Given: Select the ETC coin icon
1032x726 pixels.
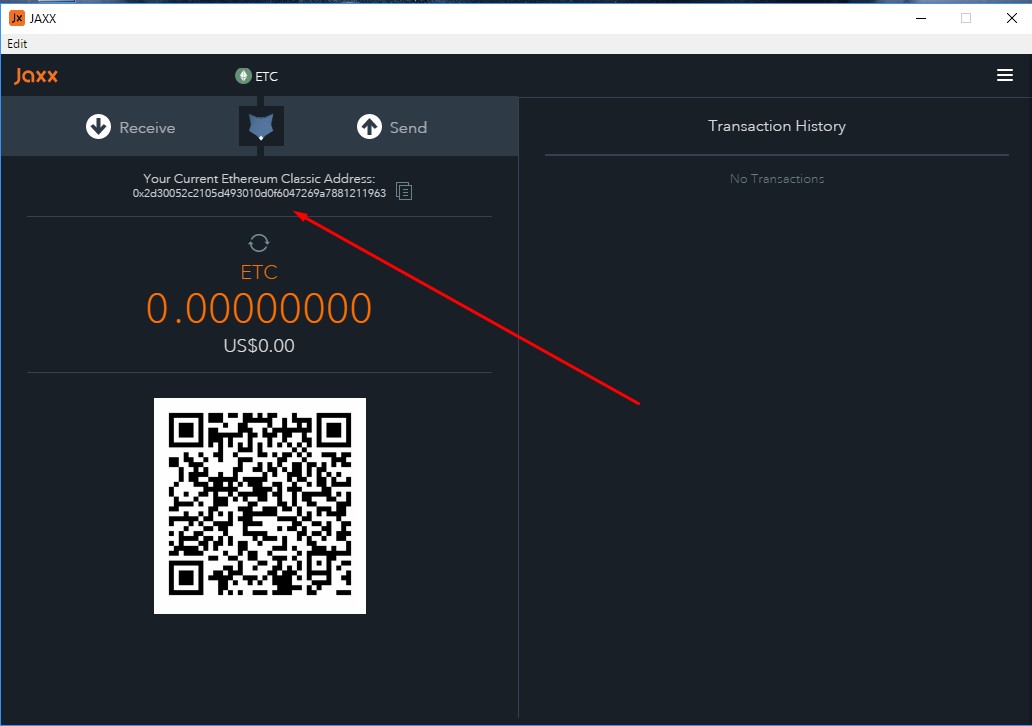Looking at the screenshot, I should [x=244, y=76].
